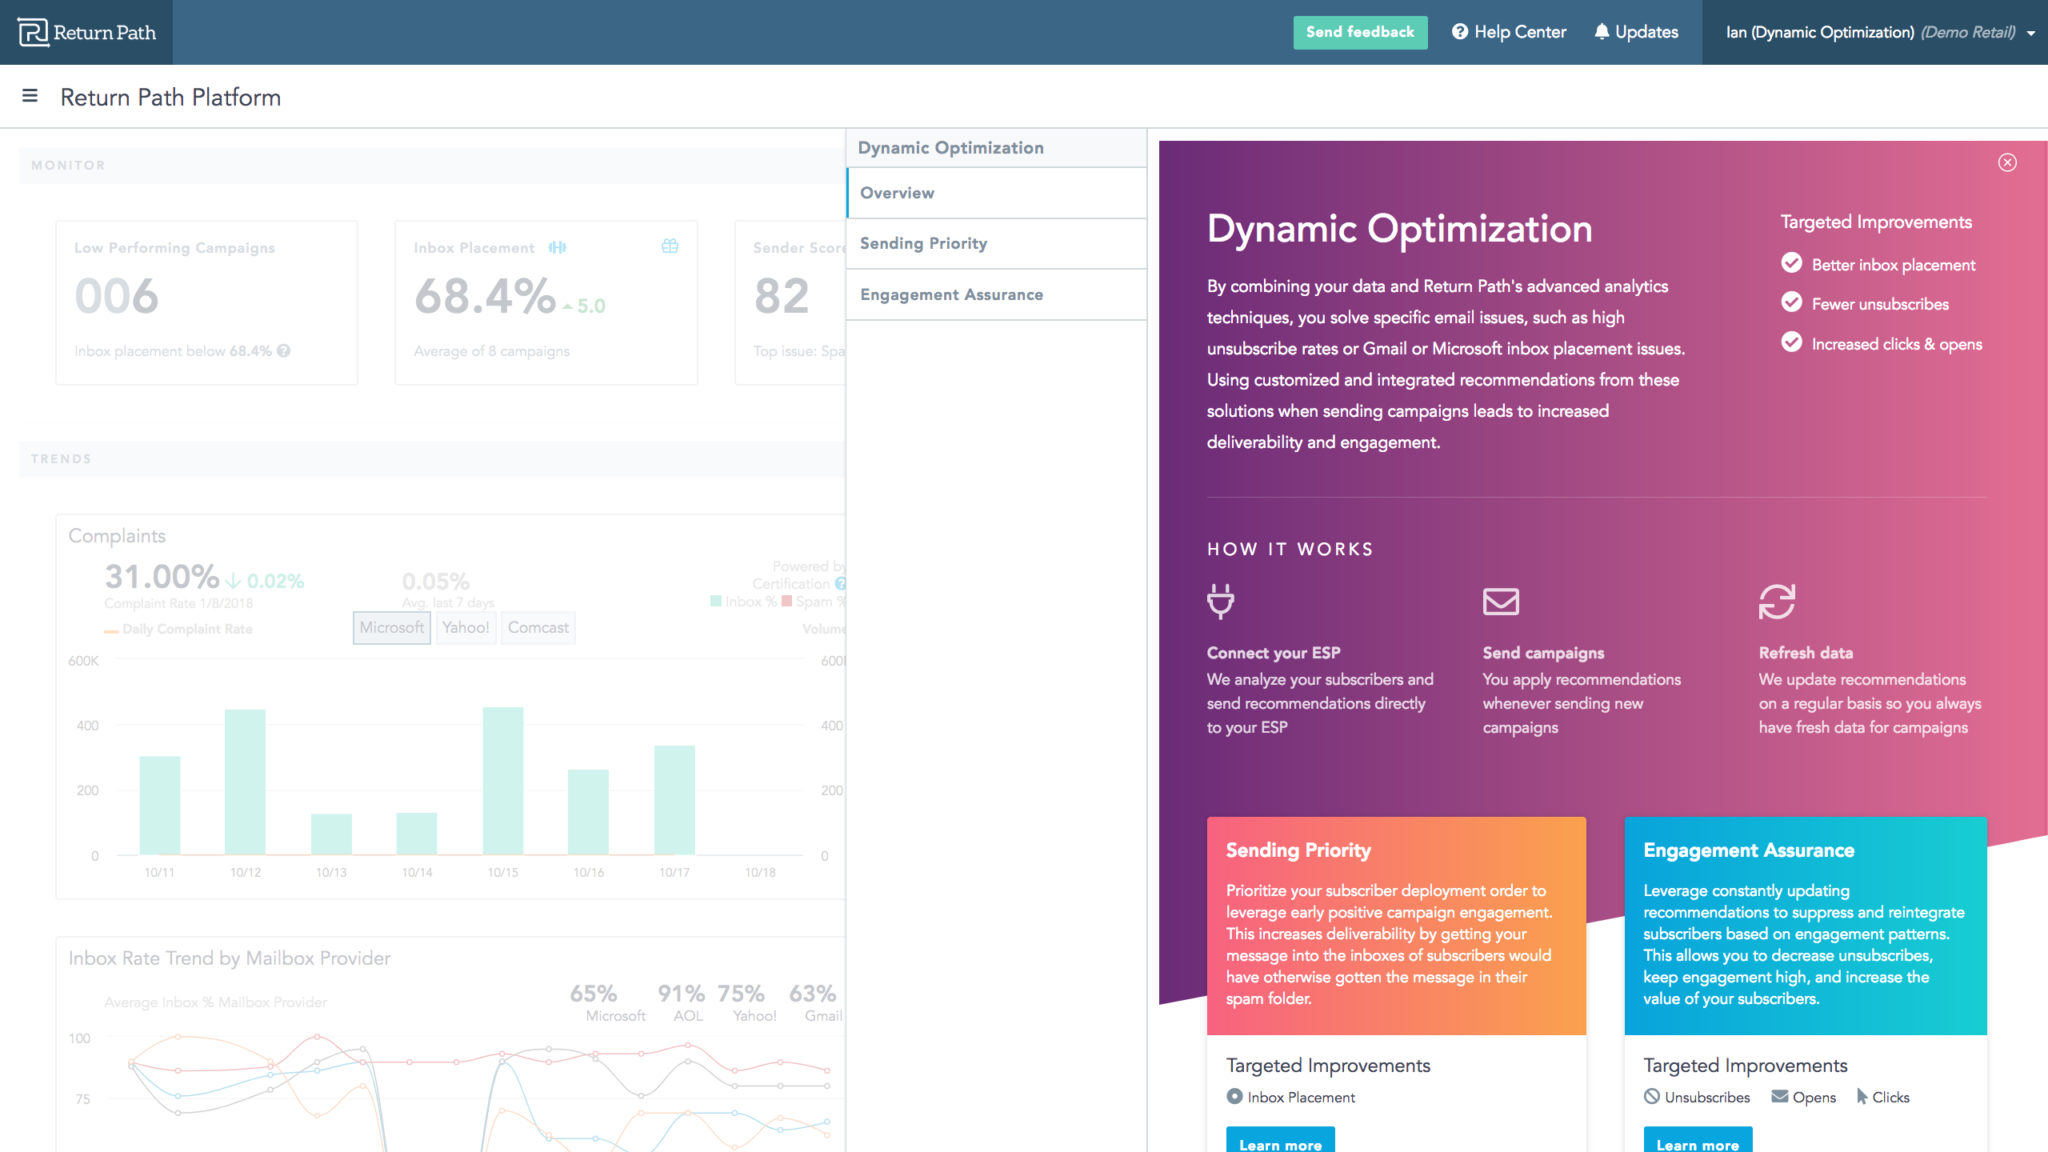This screenshot has width=2048, height=1152.
Task: Click the Return Path logo
Action: click(87, 32)
